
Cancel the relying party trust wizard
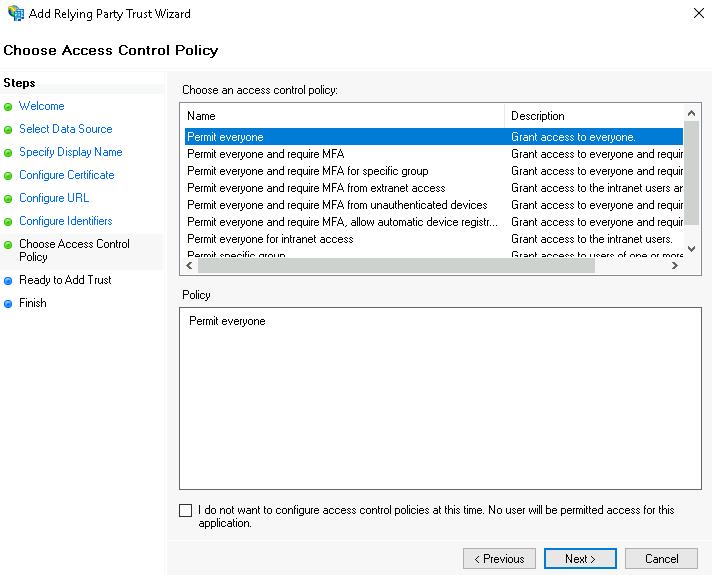tap(661, 558)
